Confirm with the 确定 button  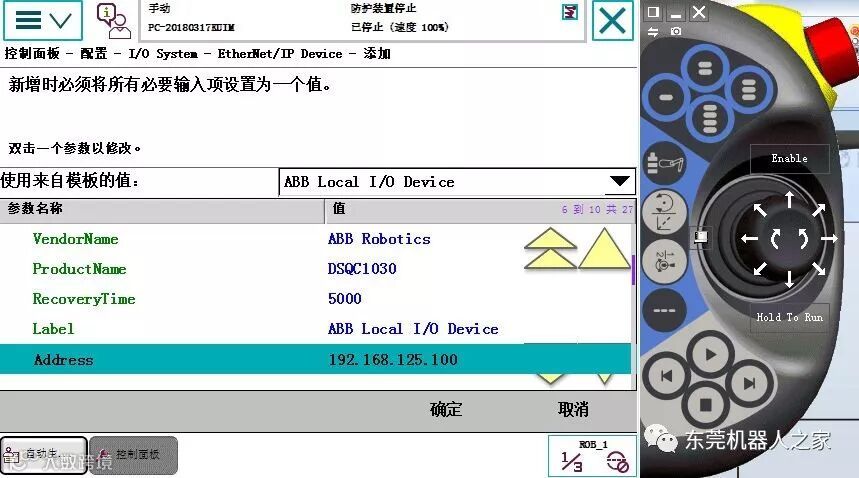446,409
